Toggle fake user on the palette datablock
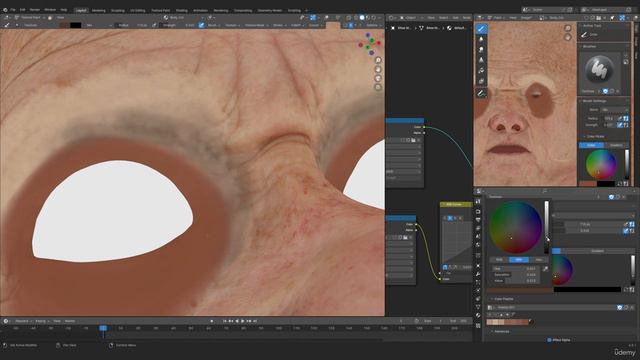The image size is (640, 360). (620, 307)
